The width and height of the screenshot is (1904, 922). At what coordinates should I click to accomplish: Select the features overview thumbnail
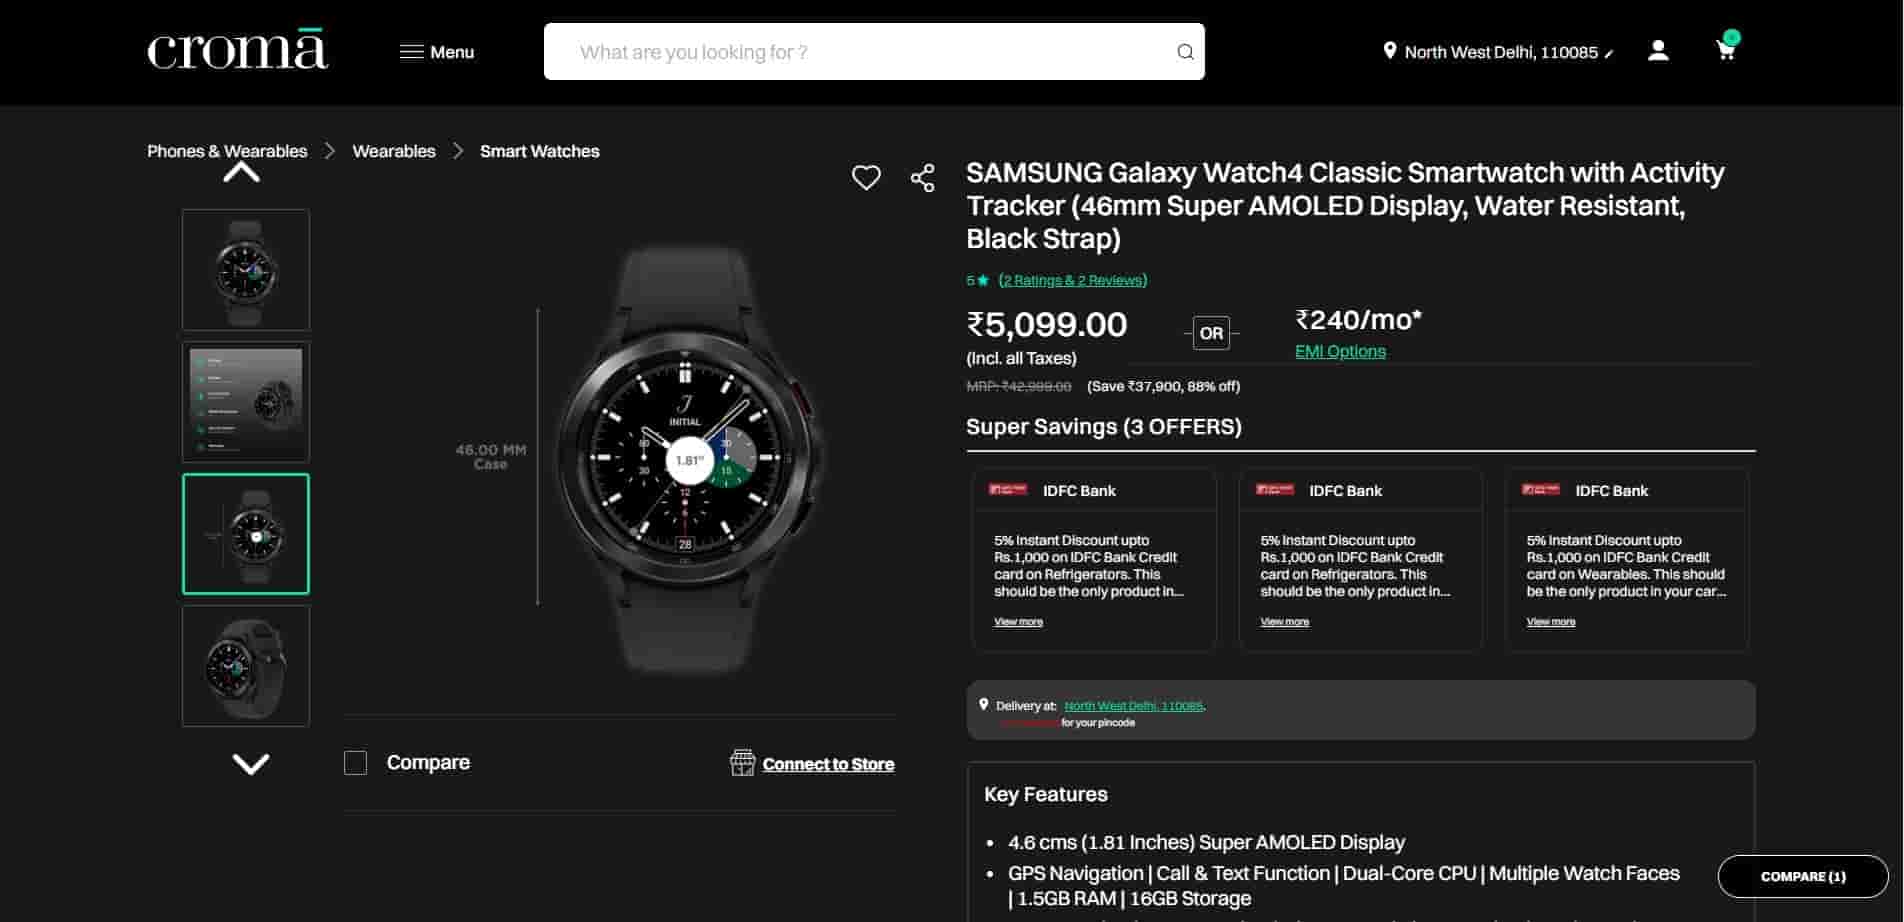(246, 402)
